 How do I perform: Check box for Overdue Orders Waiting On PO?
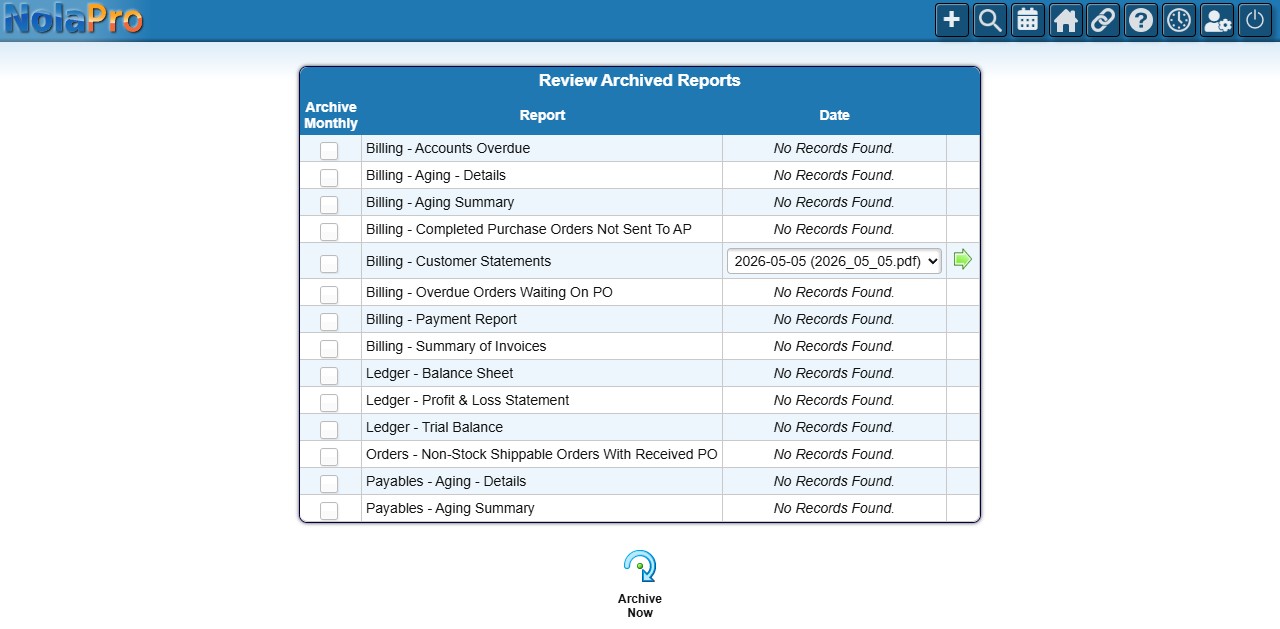(x=329, y=295)
